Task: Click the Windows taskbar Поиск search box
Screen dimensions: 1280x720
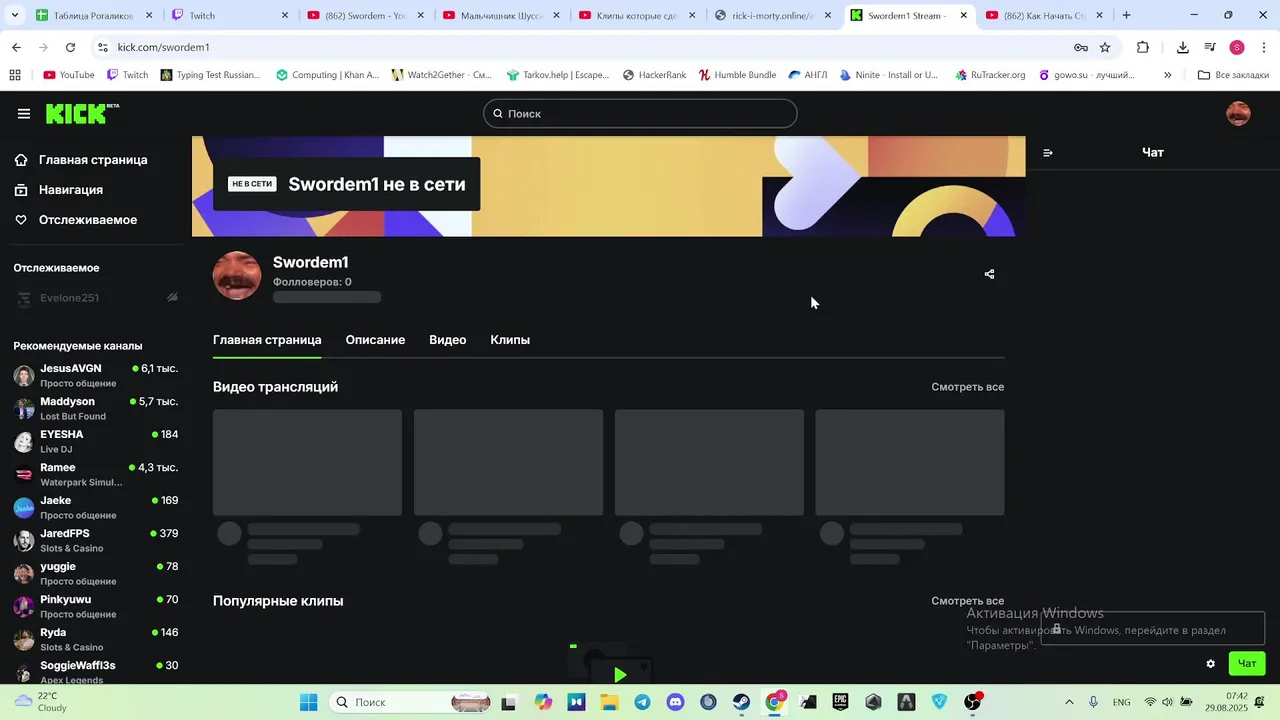Action: tap(410, 702)
